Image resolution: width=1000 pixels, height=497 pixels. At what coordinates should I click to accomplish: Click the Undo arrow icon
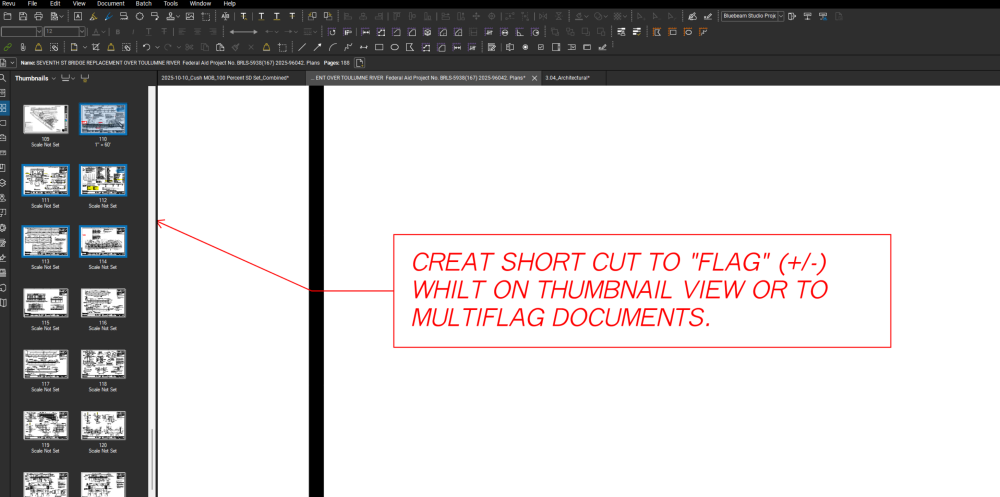146,47
